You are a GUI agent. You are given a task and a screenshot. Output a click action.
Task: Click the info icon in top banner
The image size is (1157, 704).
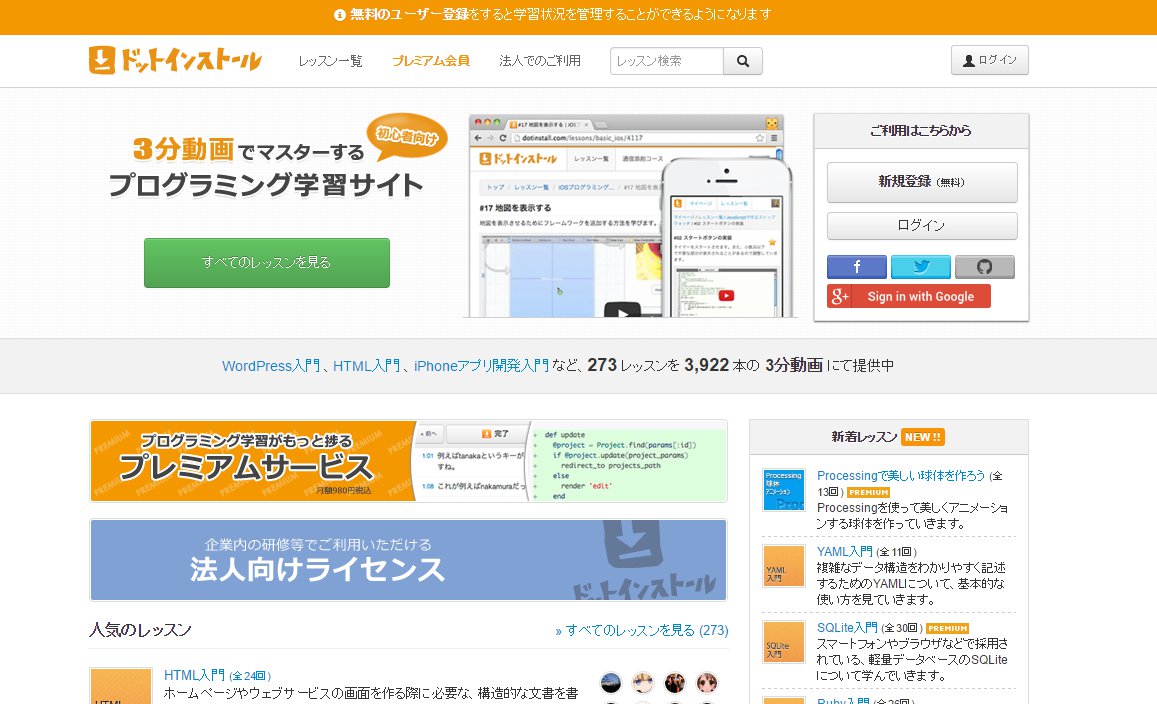tap(339, 15)
